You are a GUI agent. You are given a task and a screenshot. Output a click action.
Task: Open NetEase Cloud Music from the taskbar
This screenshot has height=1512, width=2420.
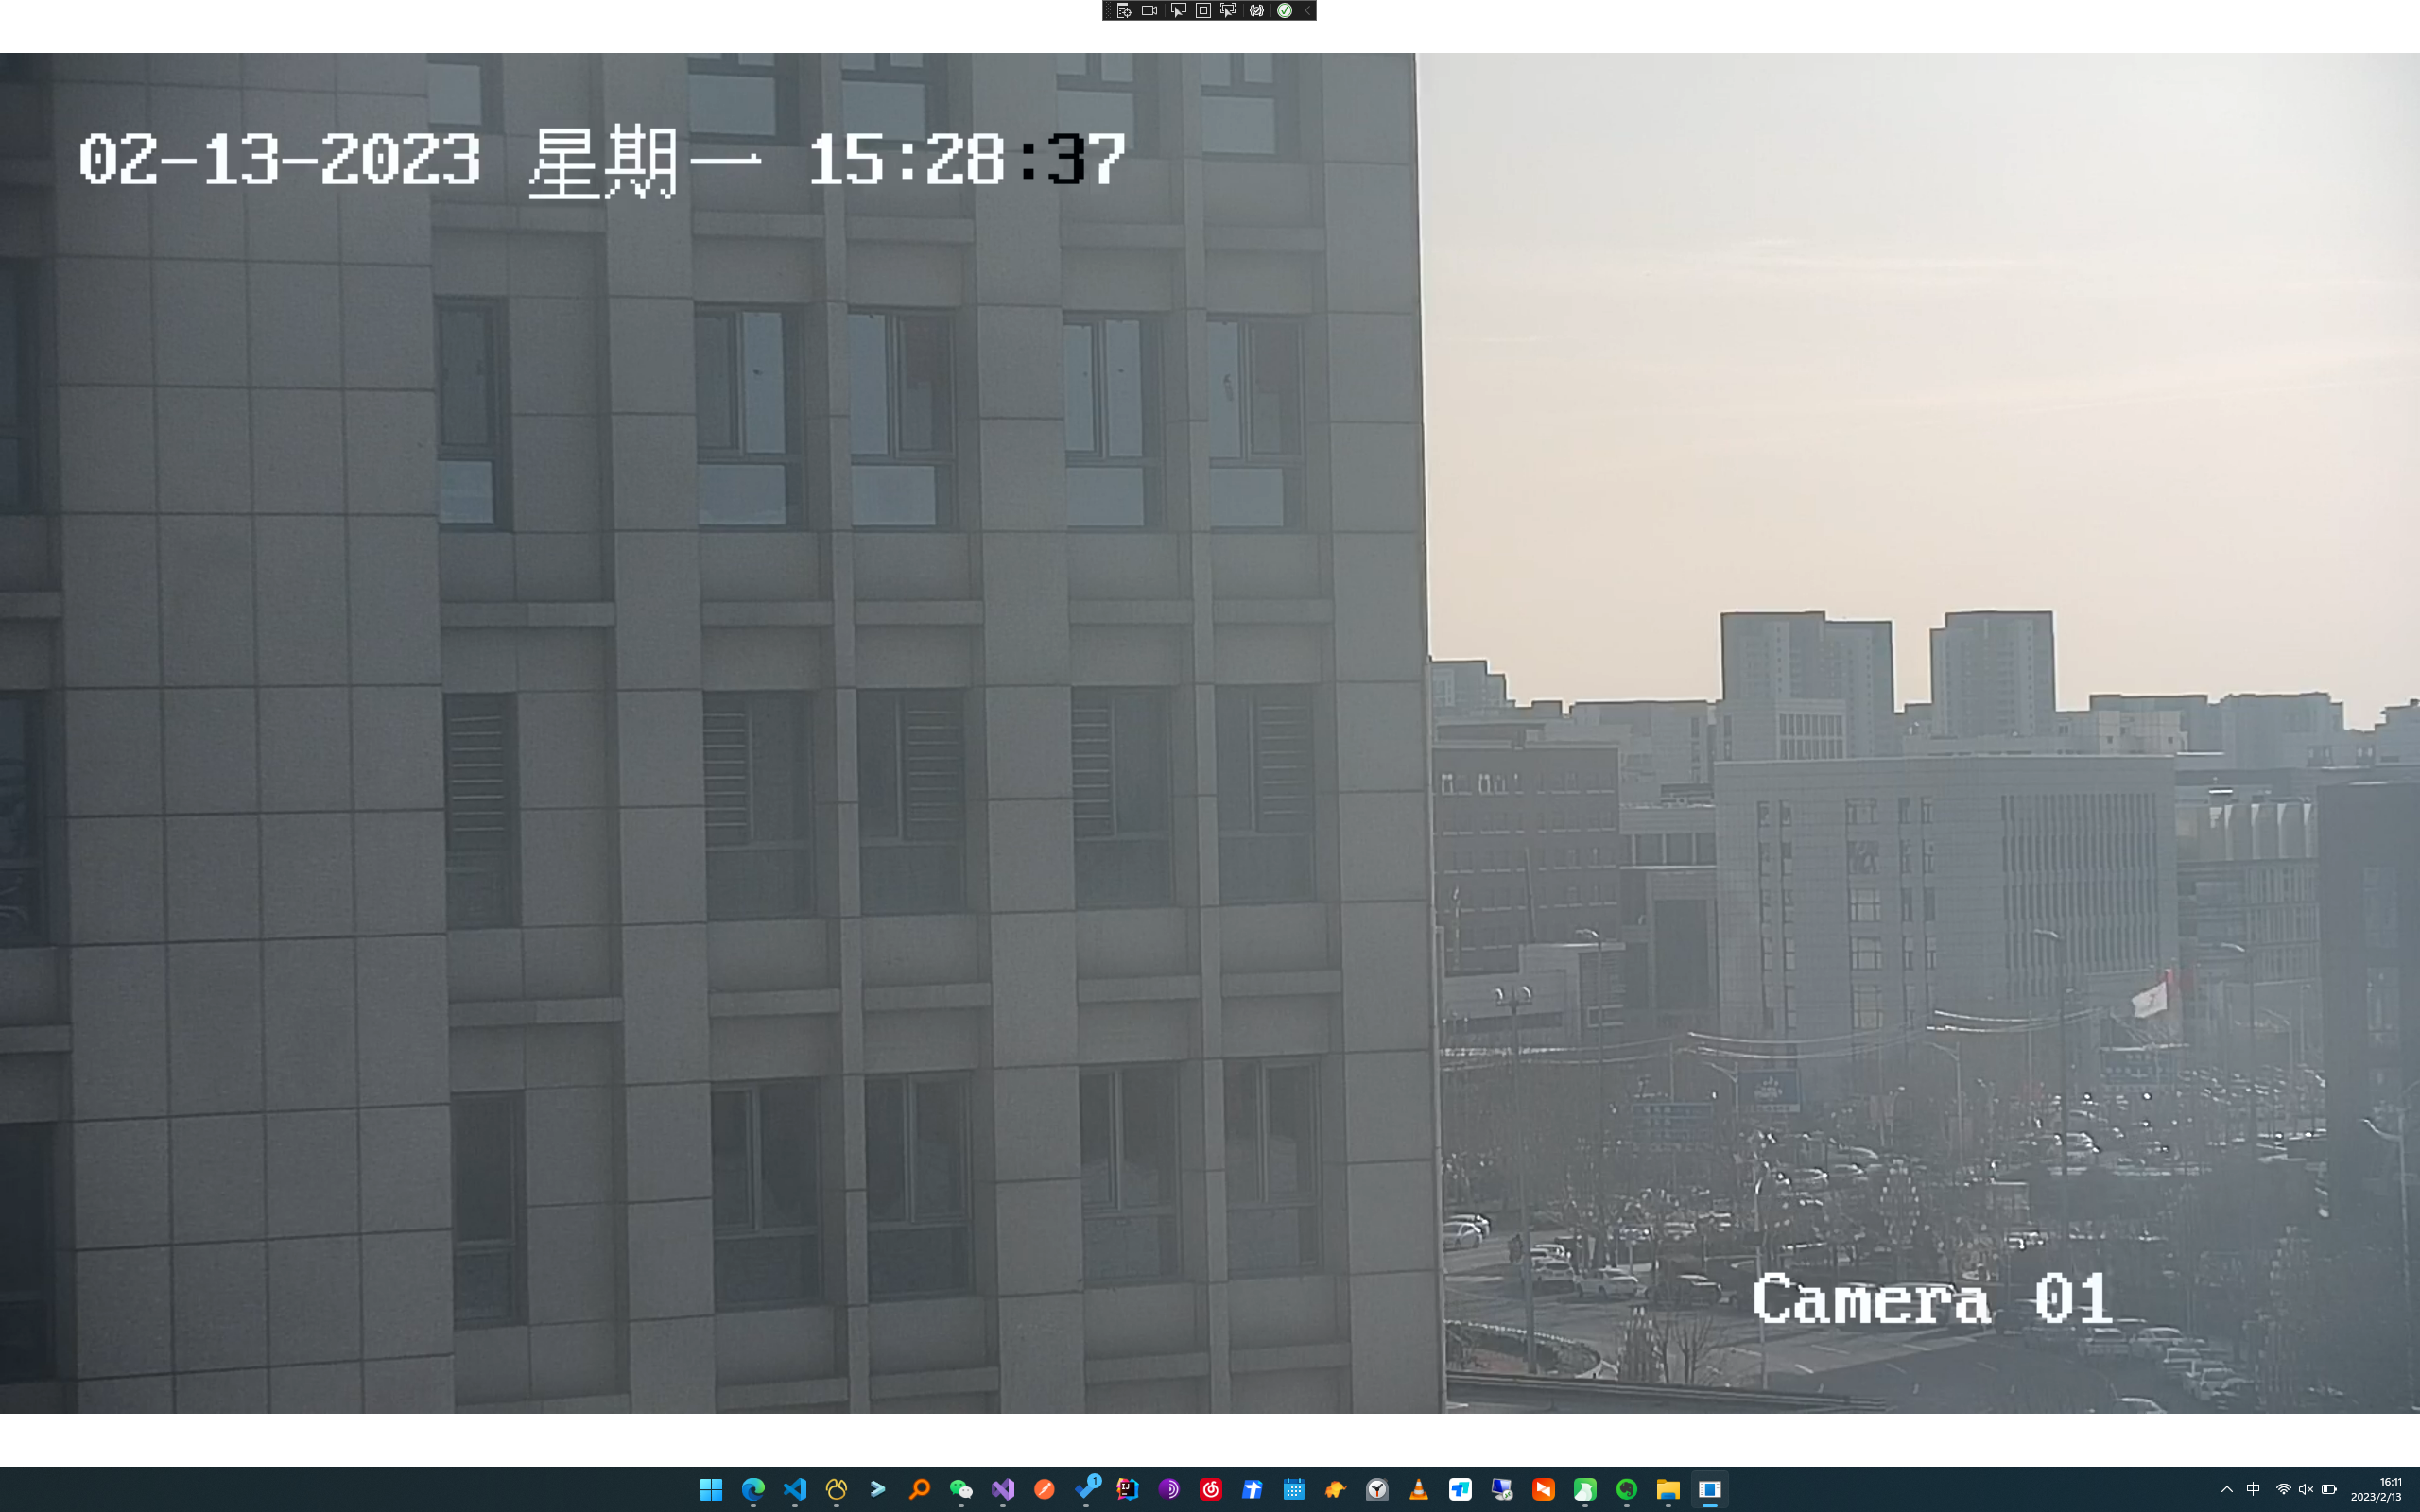(x=1211, y=1490)
